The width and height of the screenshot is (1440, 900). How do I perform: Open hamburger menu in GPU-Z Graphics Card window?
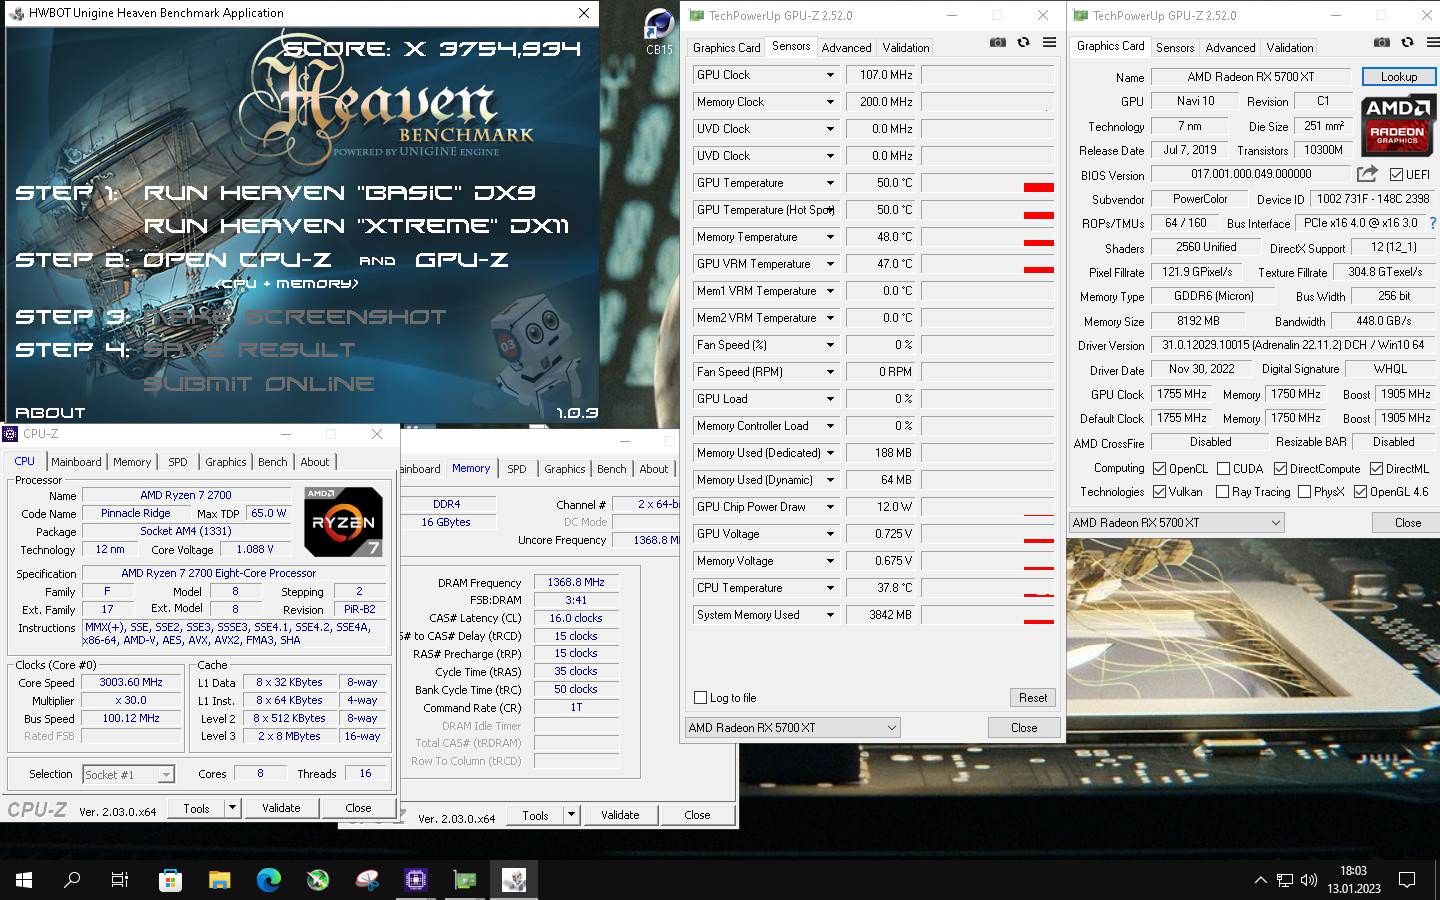[x=1433, y=42]
